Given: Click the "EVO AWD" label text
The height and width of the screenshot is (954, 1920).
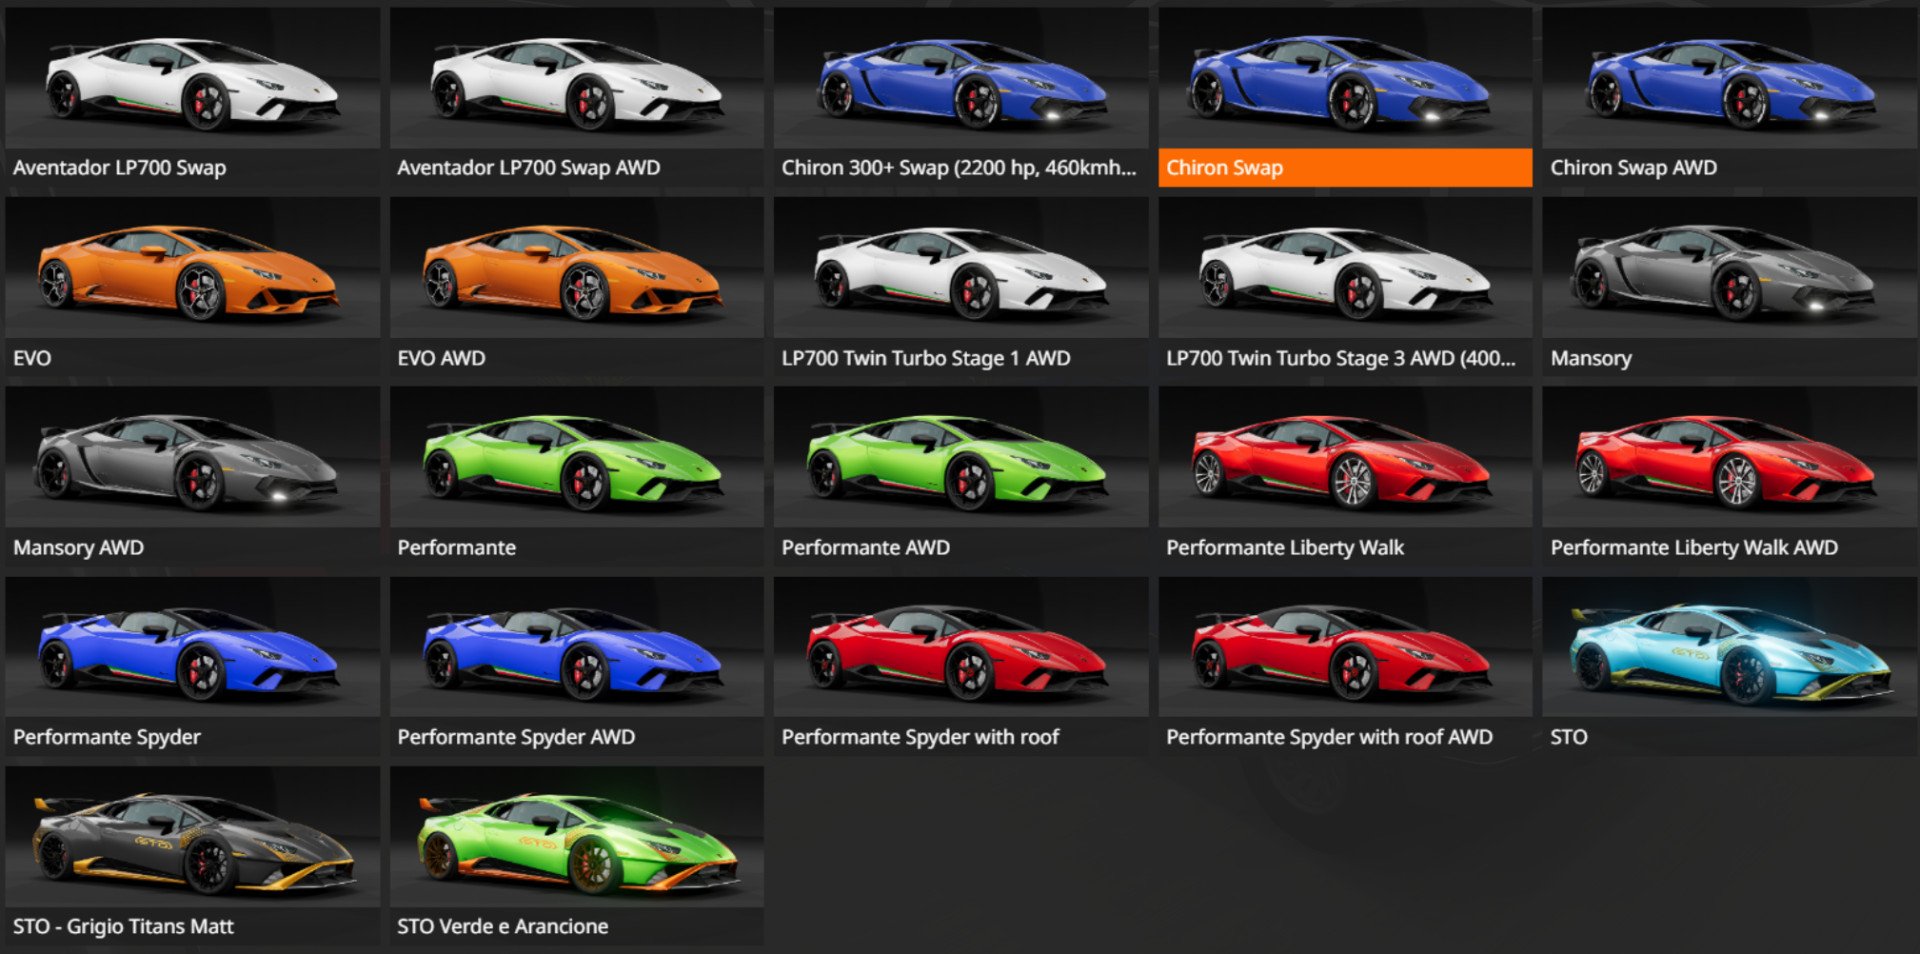Looking at the screenshot, I should (441, 358).
